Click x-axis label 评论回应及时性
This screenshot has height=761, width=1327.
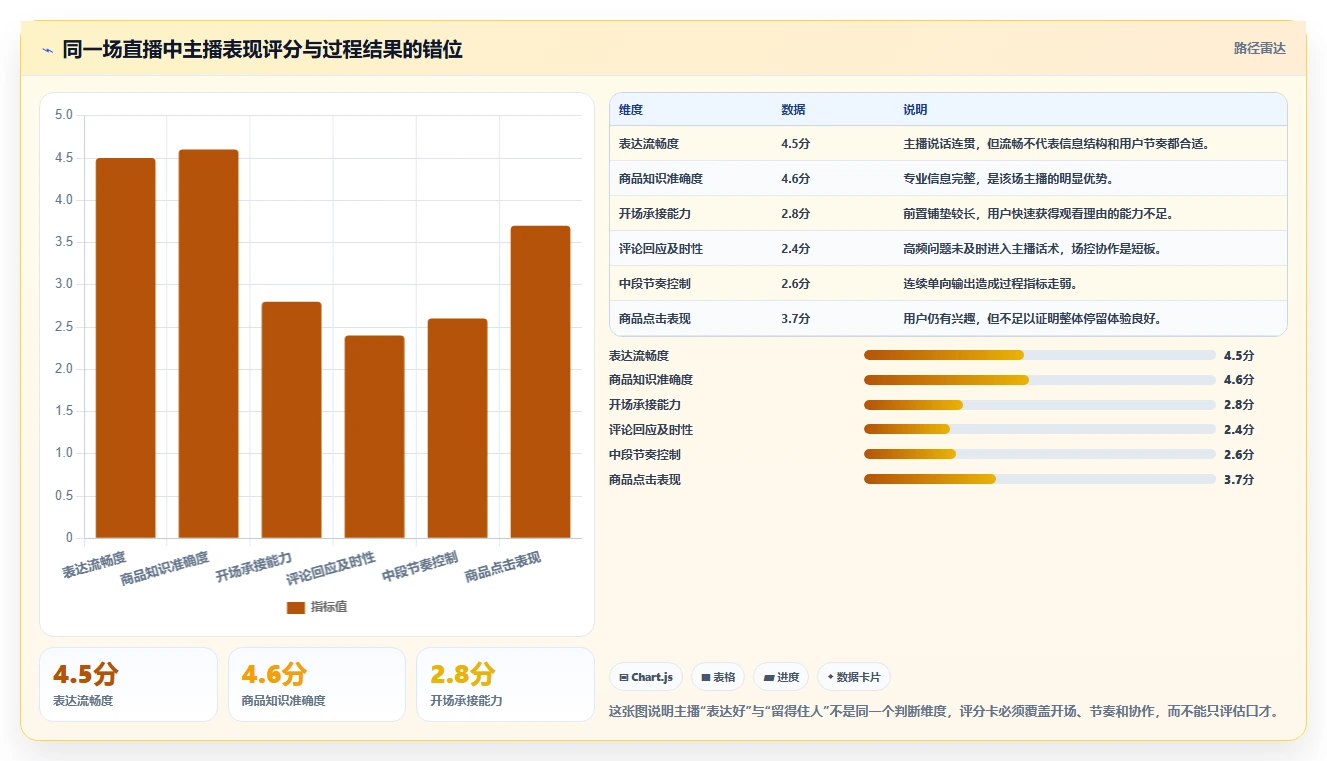[x=331, y=569]
